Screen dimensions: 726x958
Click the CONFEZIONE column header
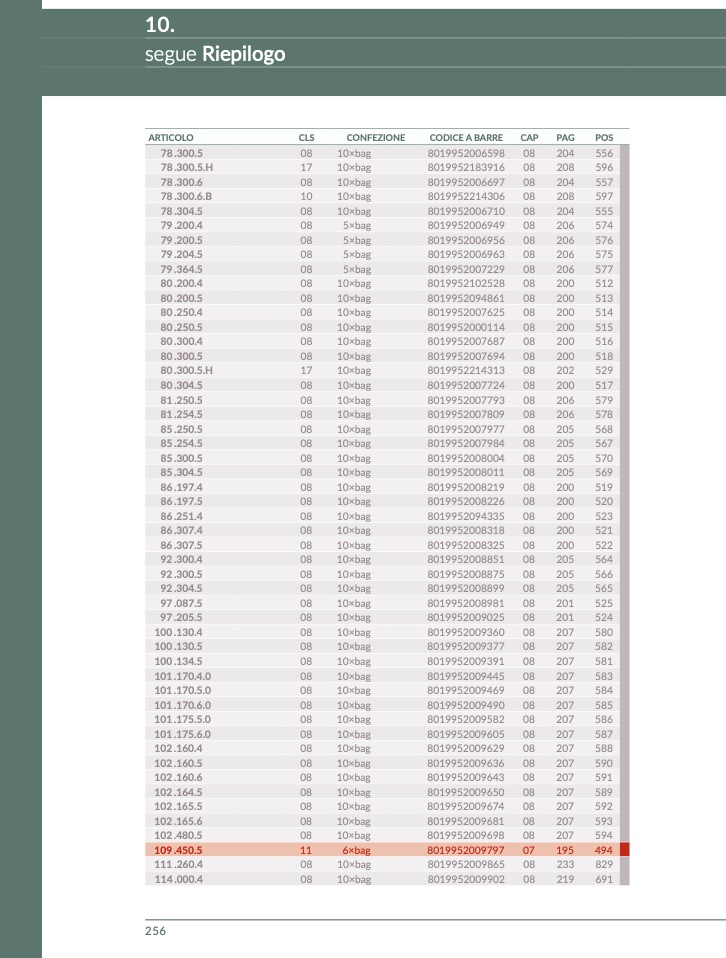point(375,137)
